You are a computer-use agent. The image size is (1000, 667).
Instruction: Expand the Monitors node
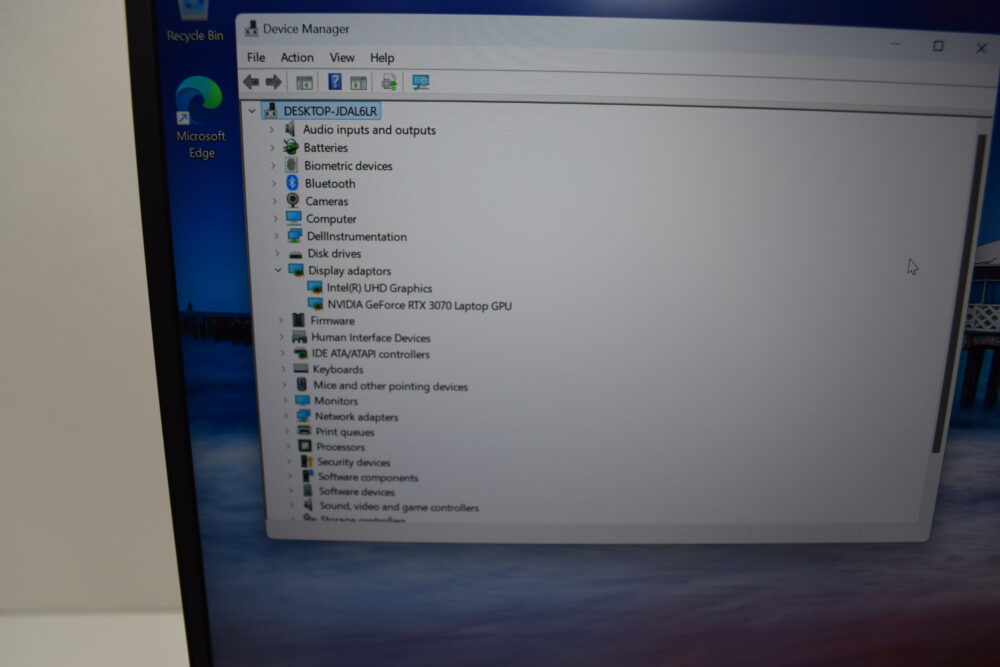tap(285, 400)
